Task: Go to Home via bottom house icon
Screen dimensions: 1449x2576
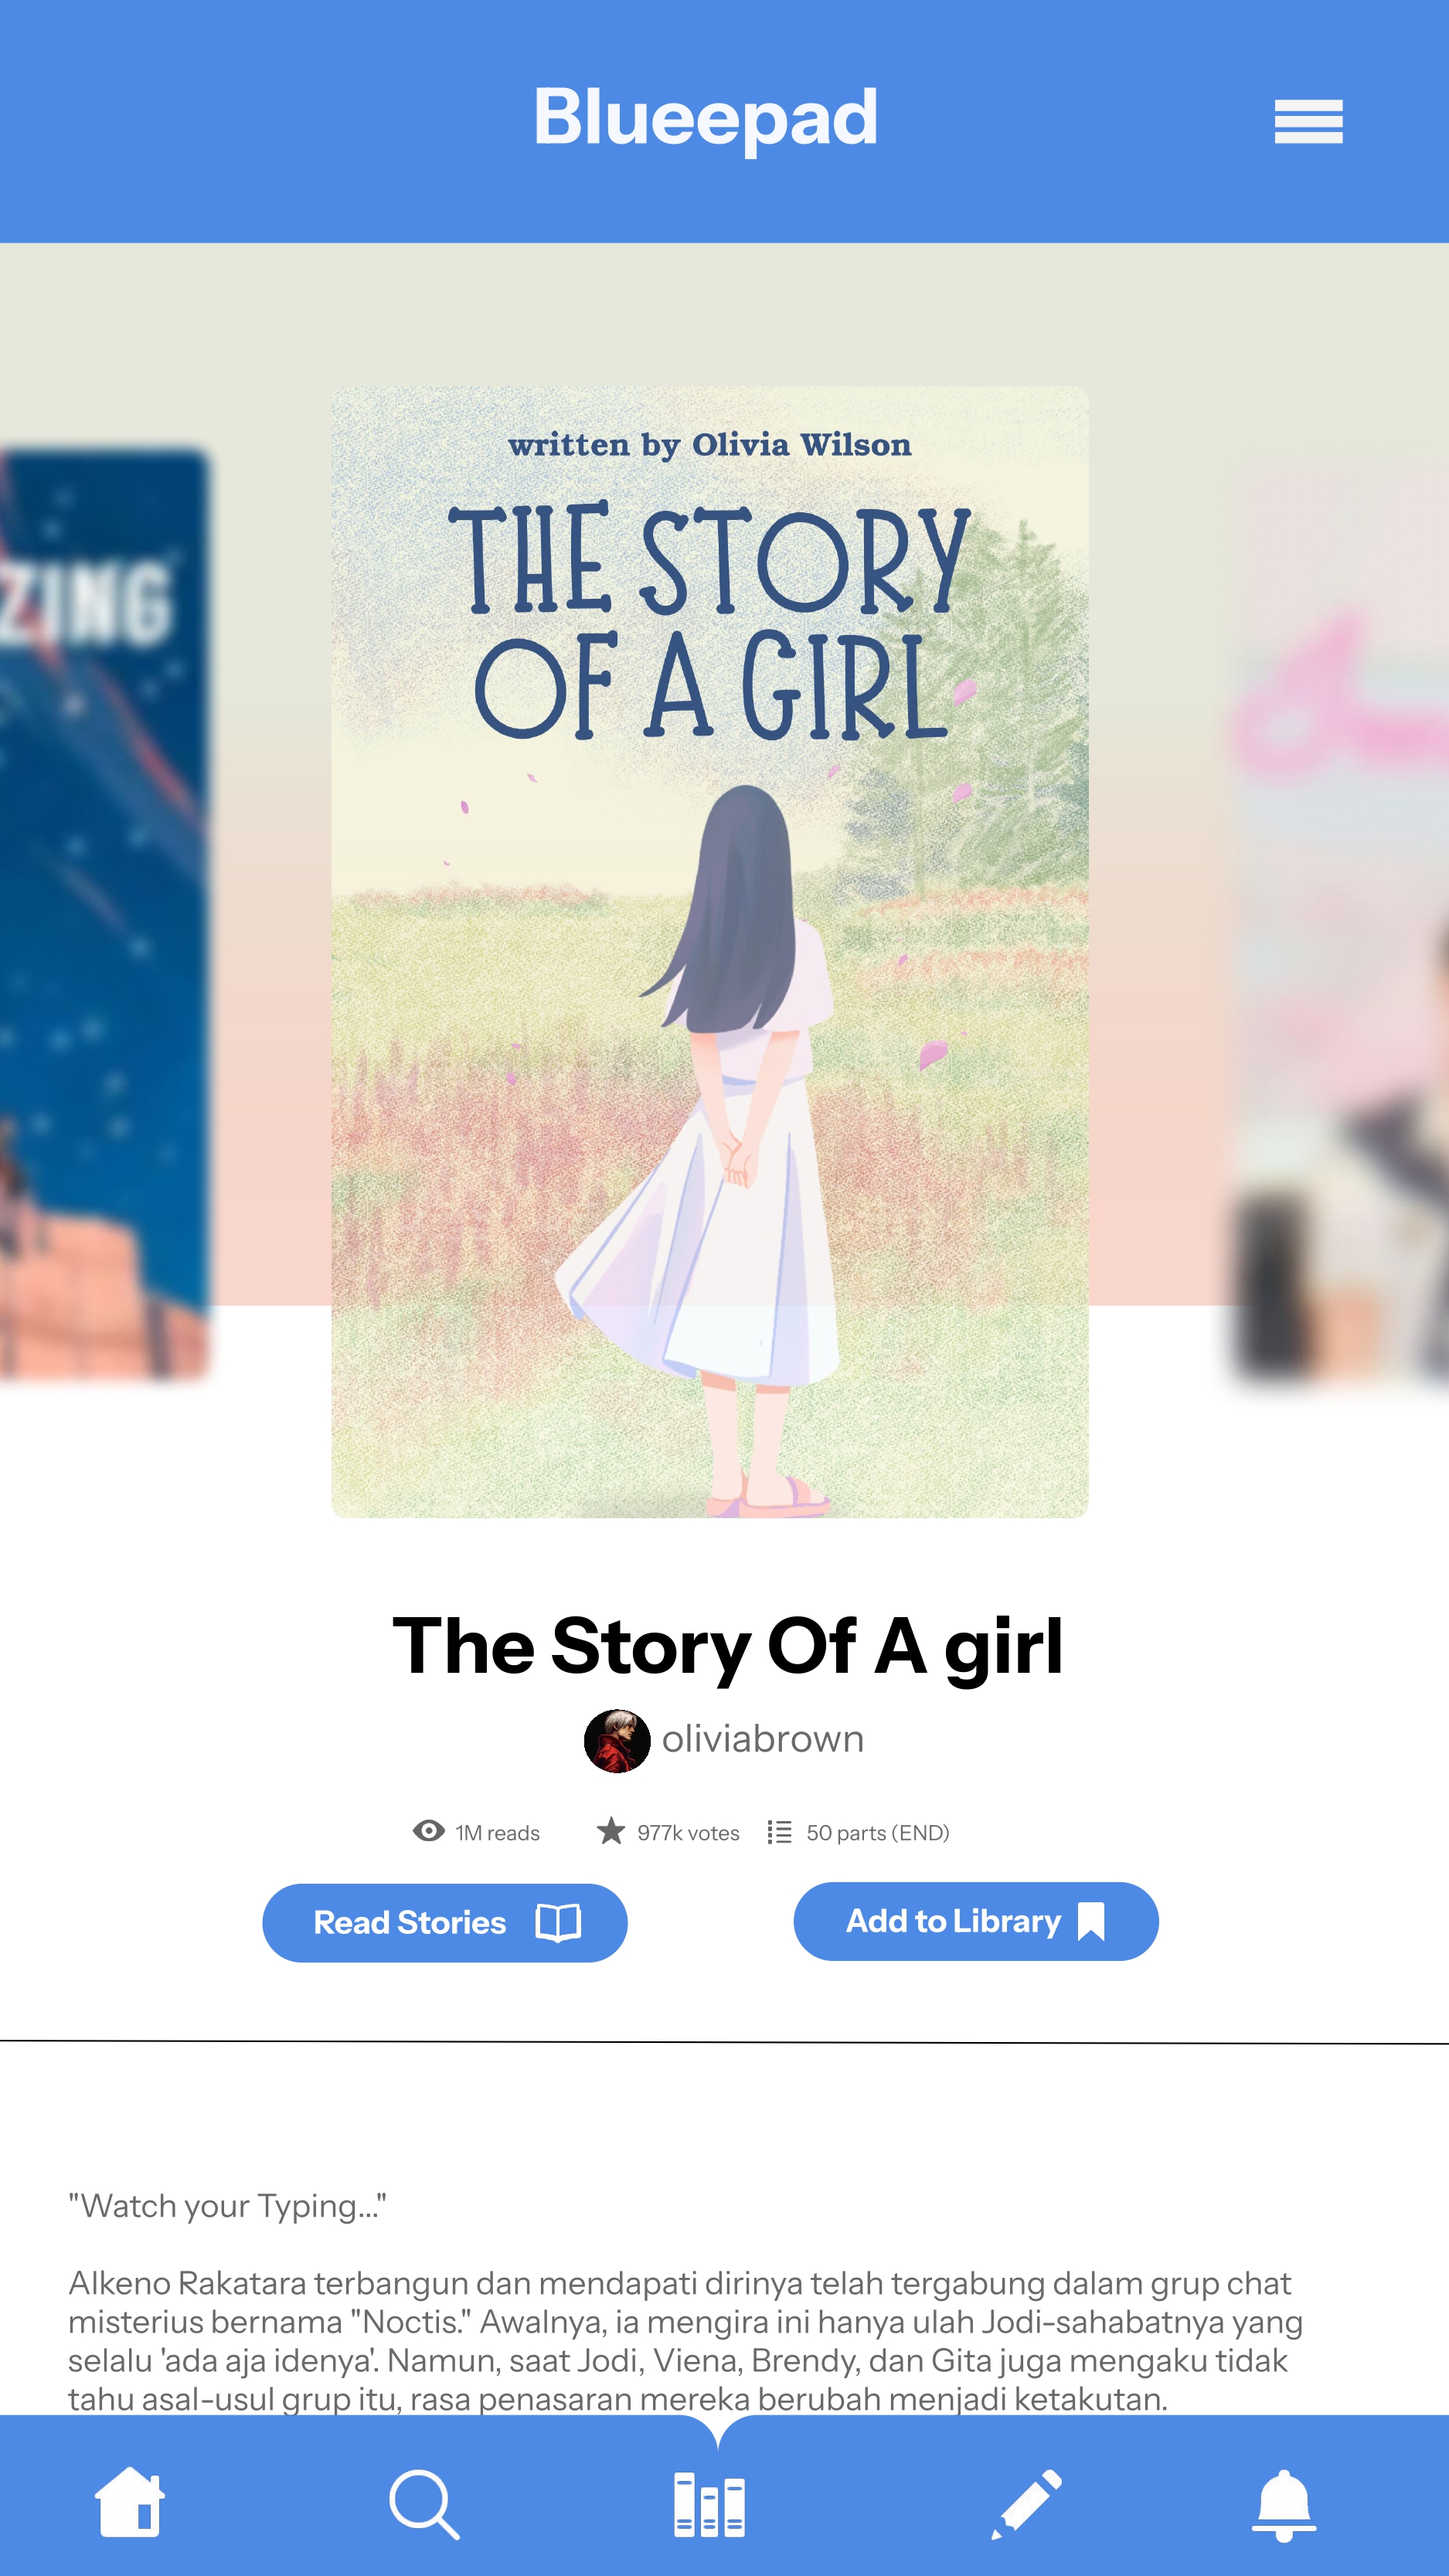Action: 129,2502
